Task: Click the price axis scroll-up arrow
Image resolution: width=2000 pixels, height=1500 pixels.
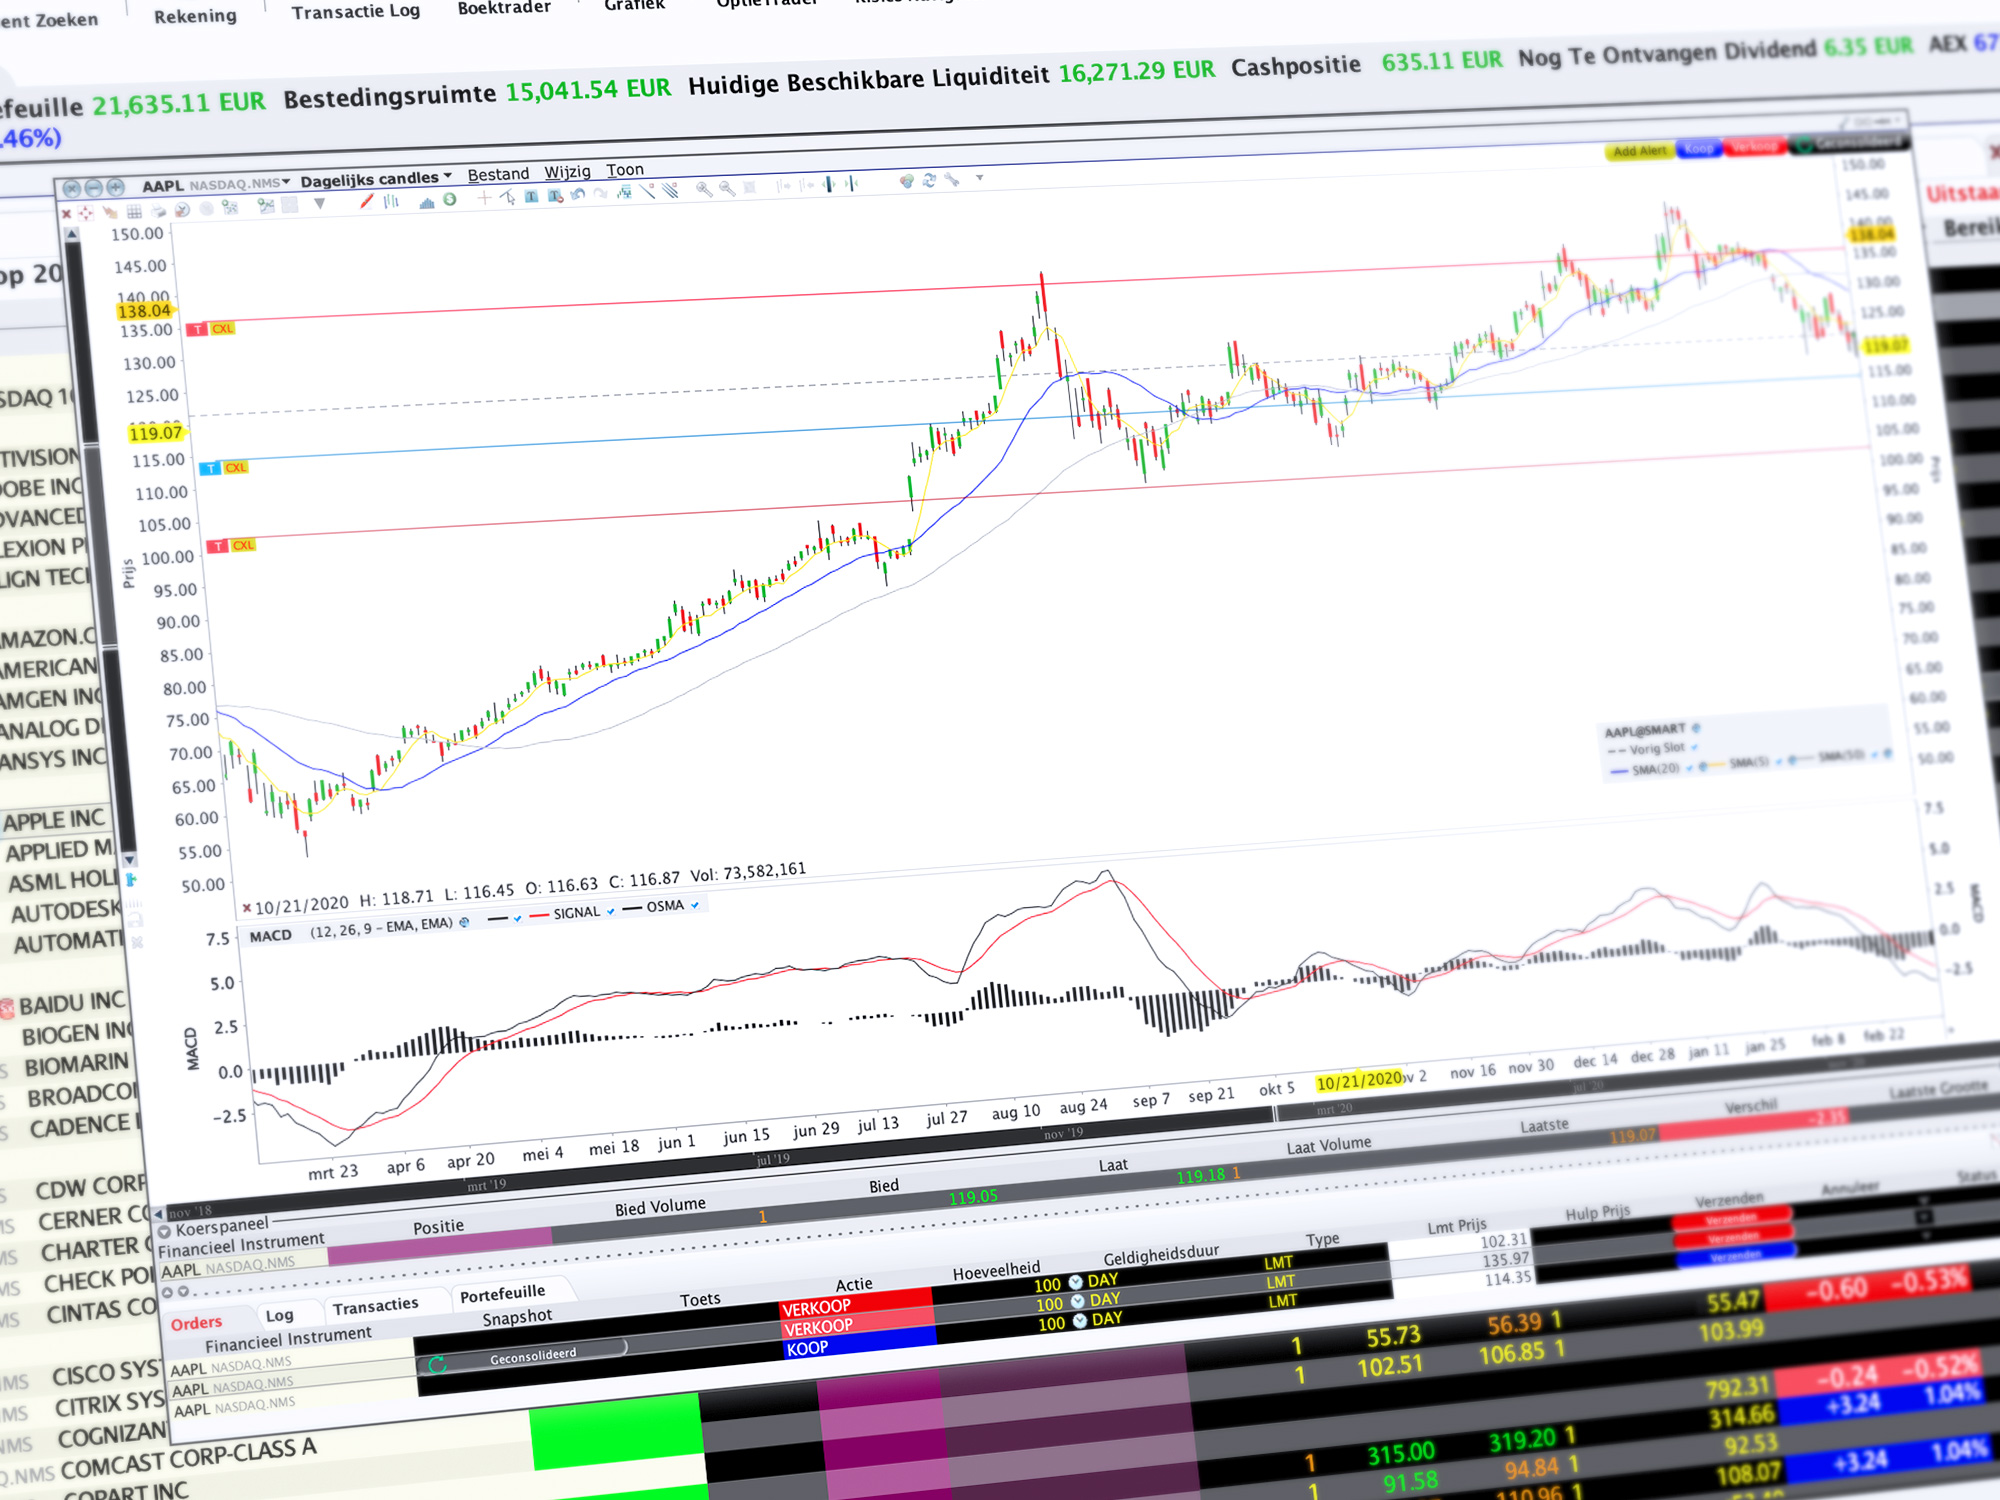Action: [x=72, y=234]
